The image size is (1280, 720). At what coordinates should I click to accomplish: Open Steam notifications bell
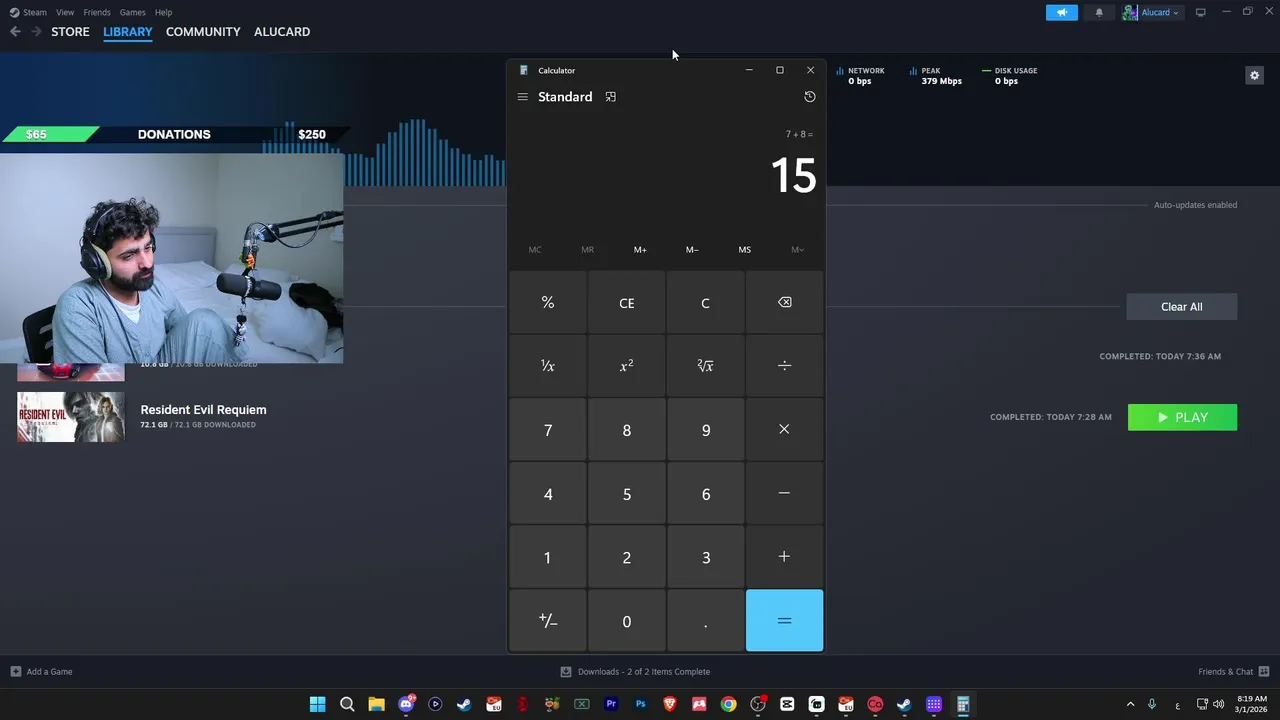pos(1099,12)
